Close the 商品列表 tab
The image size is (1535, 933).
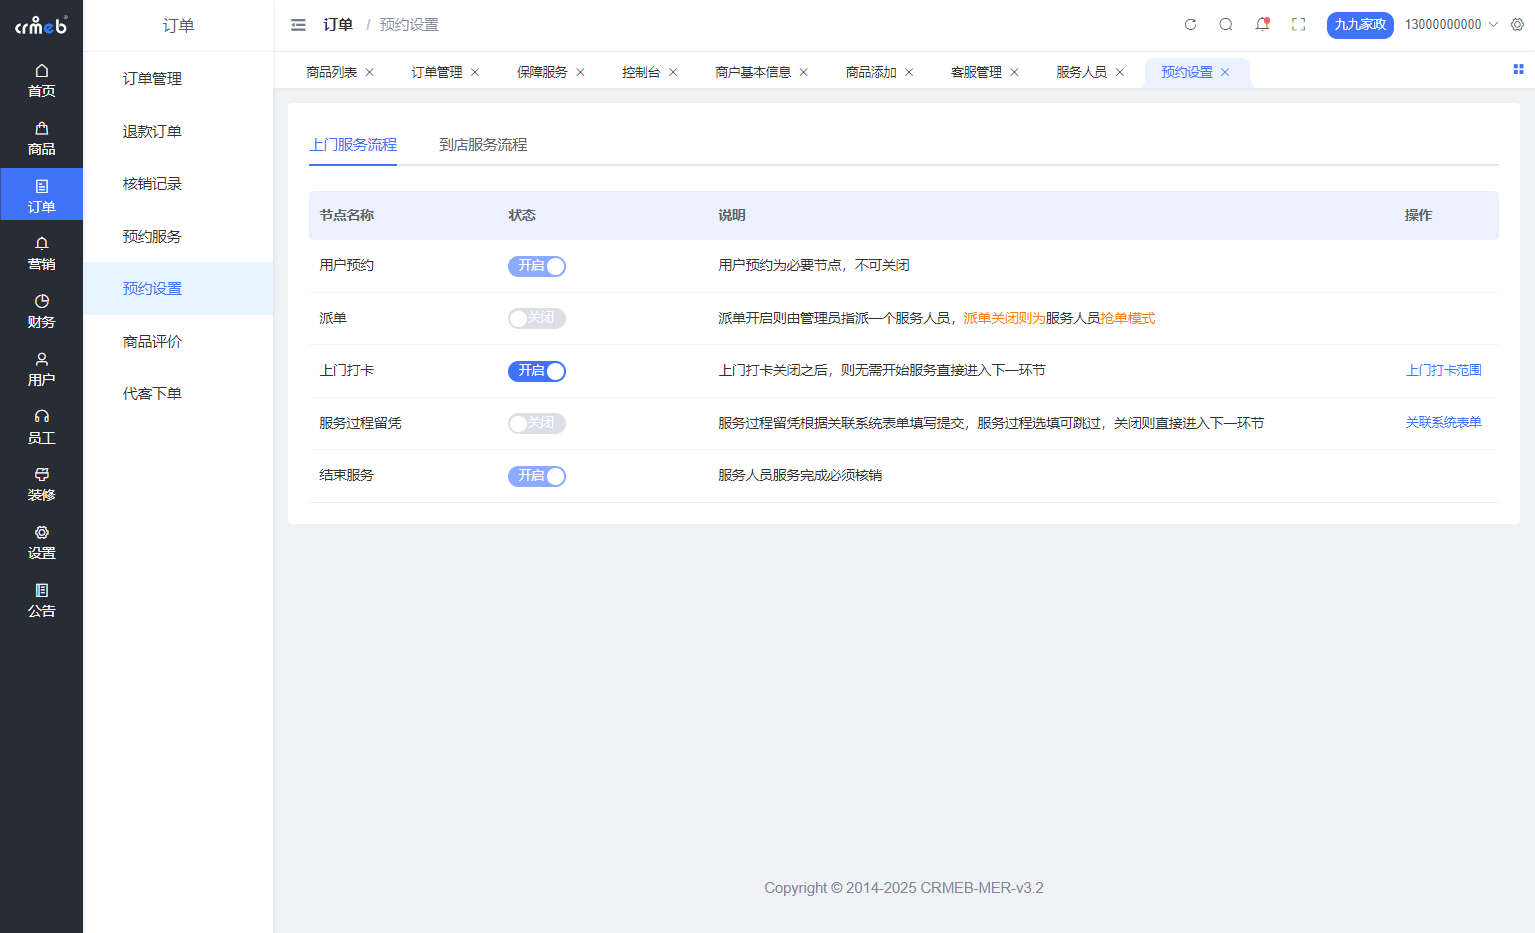point(370,72)
